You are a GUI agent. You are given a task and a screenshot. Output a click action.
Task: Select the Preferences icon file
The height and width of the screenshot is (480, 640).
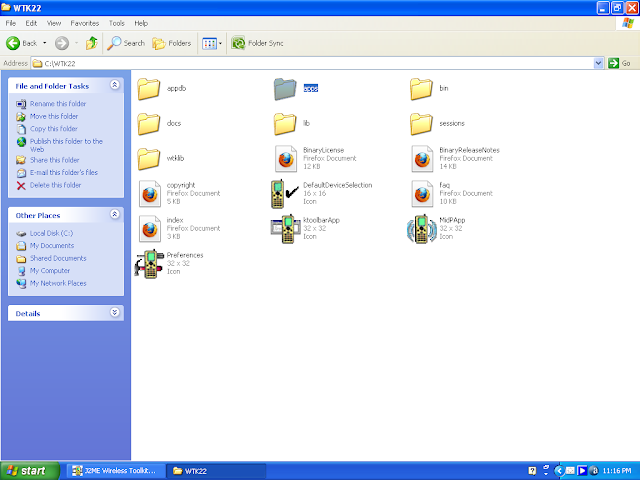pyautogui.click(x=149, y=264)
